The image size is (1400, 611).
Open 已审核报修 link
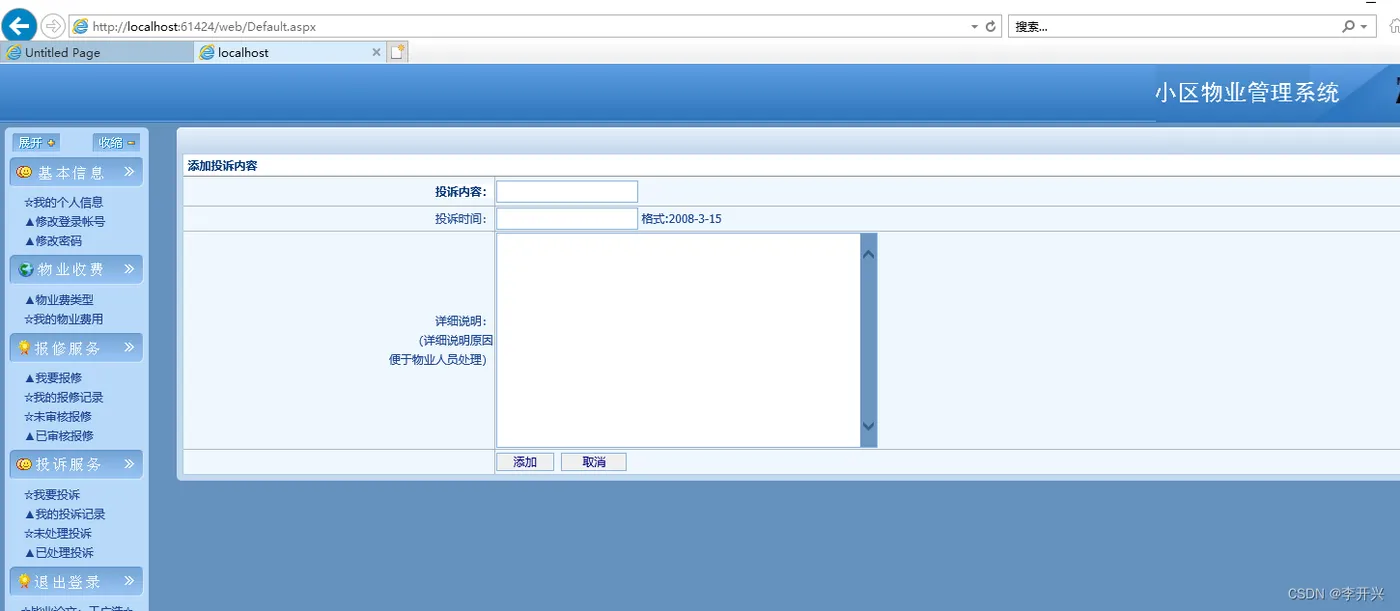pos(58,436)
